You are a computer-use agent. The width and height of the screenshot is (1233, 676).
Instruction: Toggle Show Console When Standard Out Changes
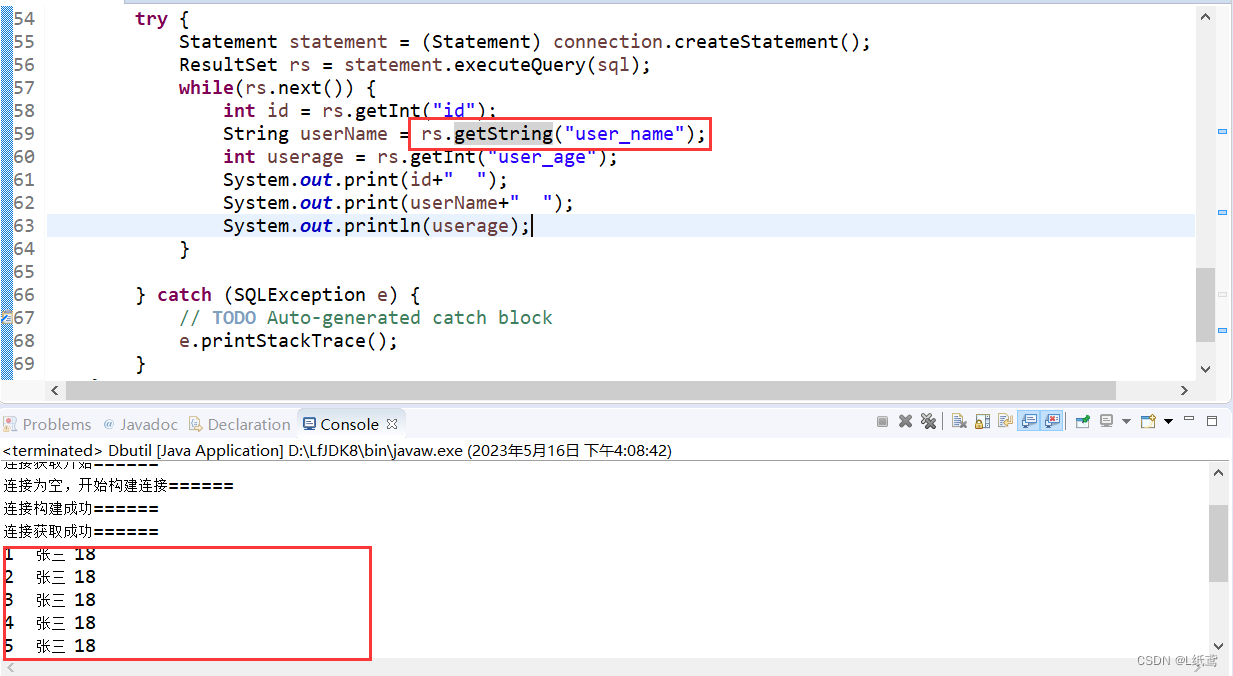[x=1028, y=421]
